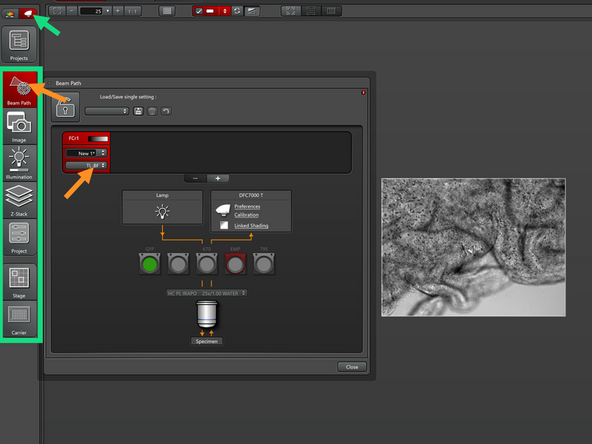
Task: Open the Load/Save single setting dropdown
Action: [x=106, y=111]
